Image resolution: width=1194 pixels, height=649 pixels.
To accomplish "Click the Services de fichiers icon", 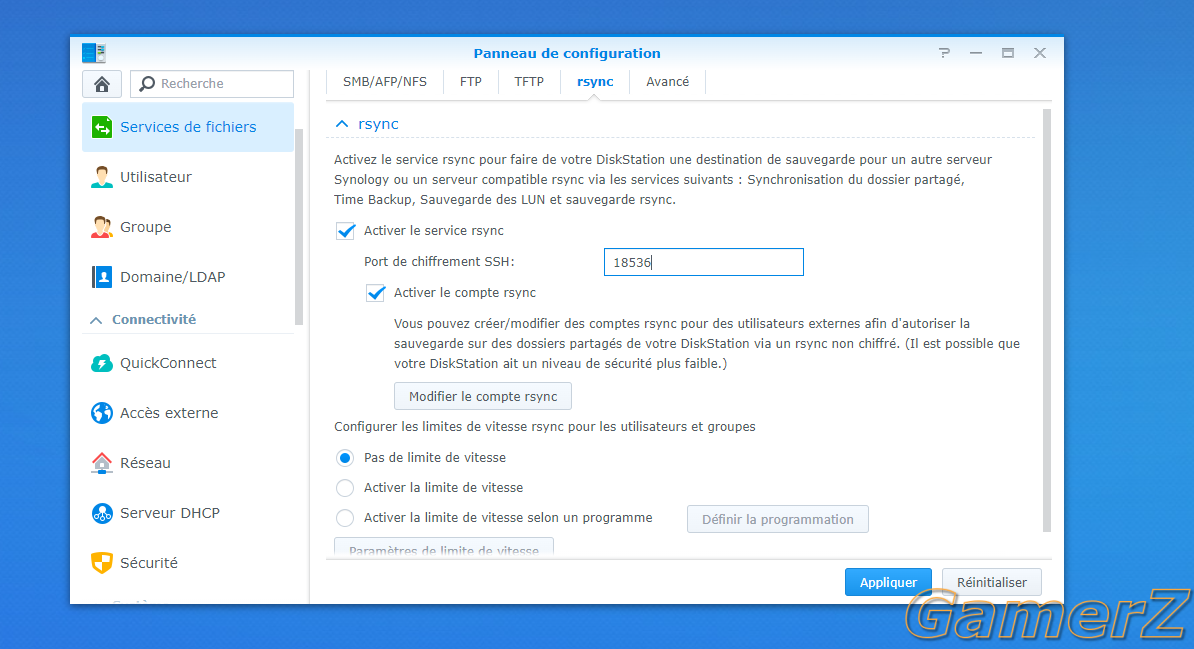I will click(x=101, y=127).
